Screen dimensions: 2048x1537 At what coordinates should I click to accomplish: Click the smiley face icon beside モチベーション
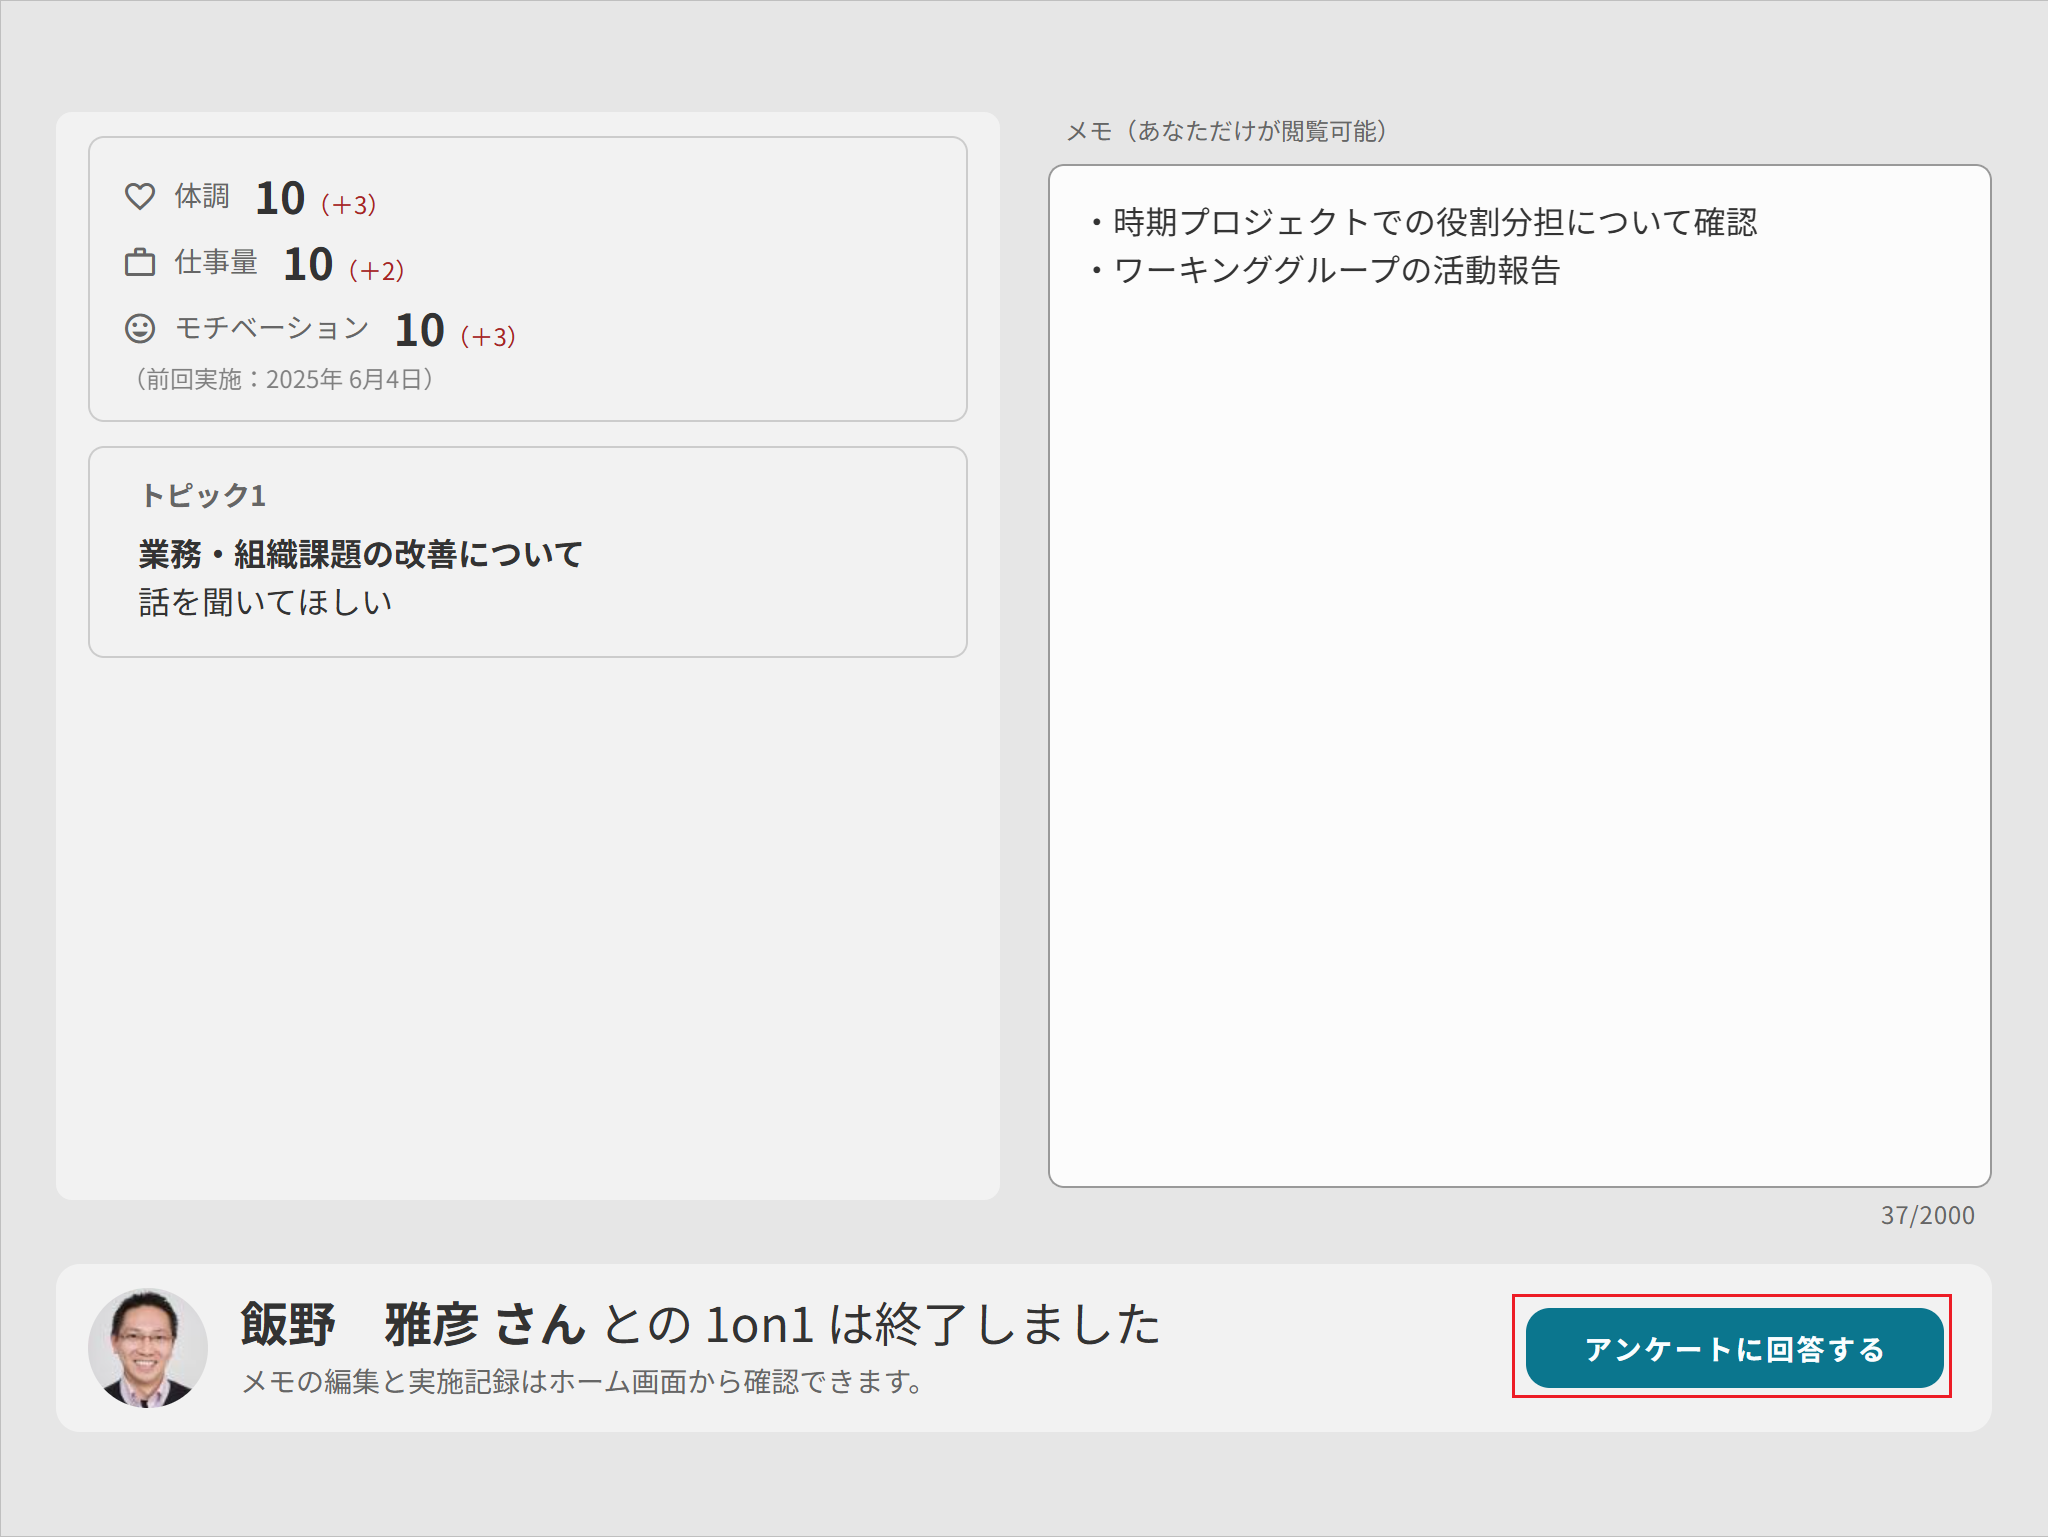(140, 328)
